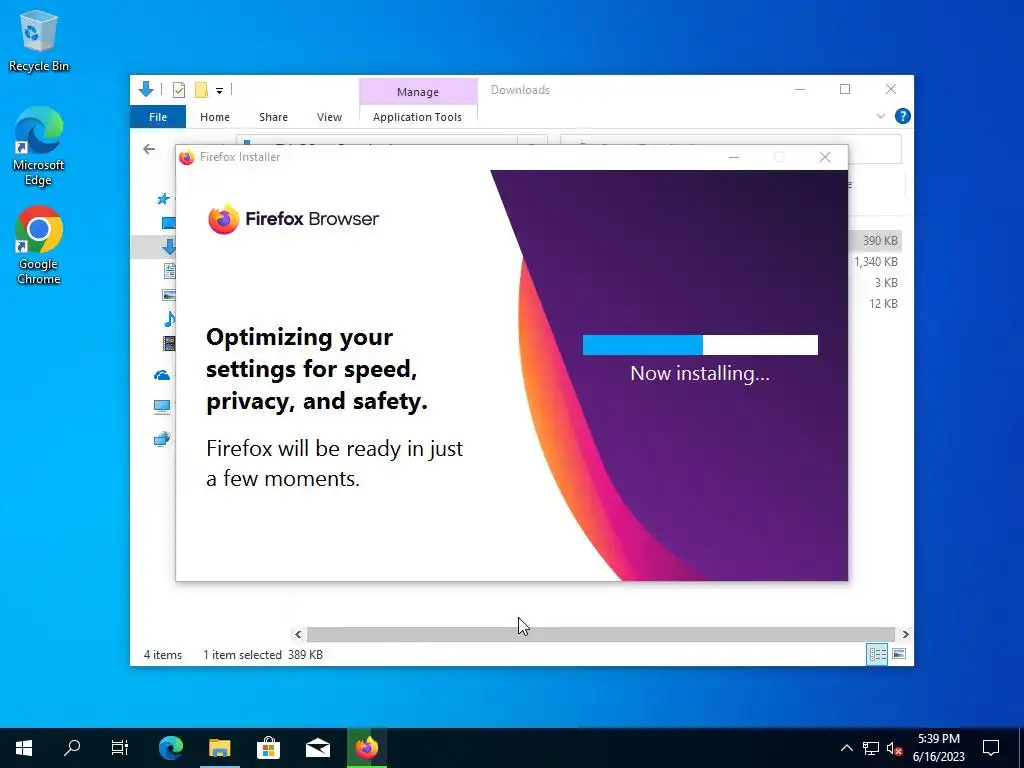Select Quick access star in navigation pane

(163, 199)
